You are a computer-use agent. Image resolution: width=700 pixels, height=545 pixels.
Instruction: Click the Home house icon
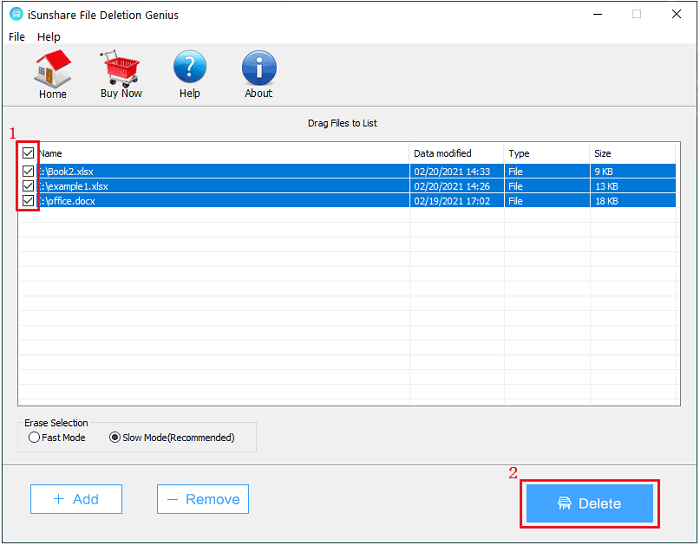coord(53,68)
